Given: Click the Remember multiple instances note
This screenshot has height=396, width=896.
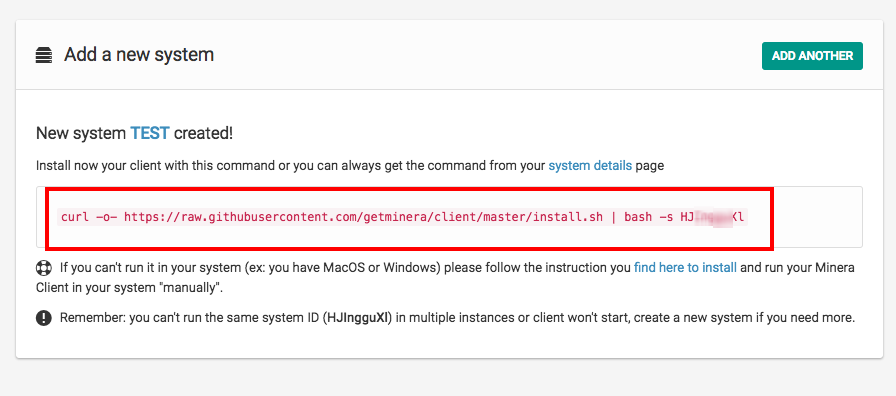Looking at the screenshot, I should [x=457, y=318].
